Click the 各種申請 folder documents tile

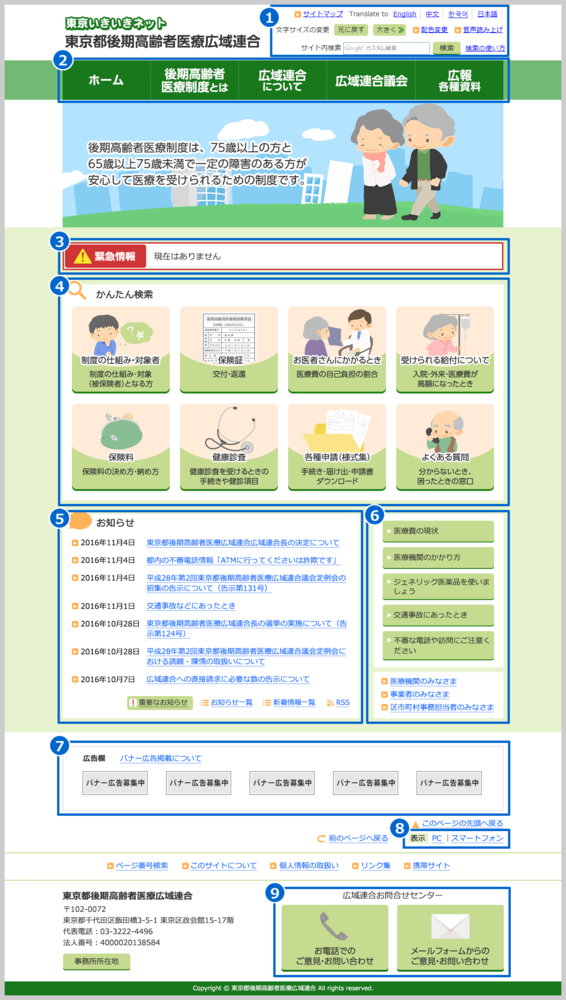[337, 446]
